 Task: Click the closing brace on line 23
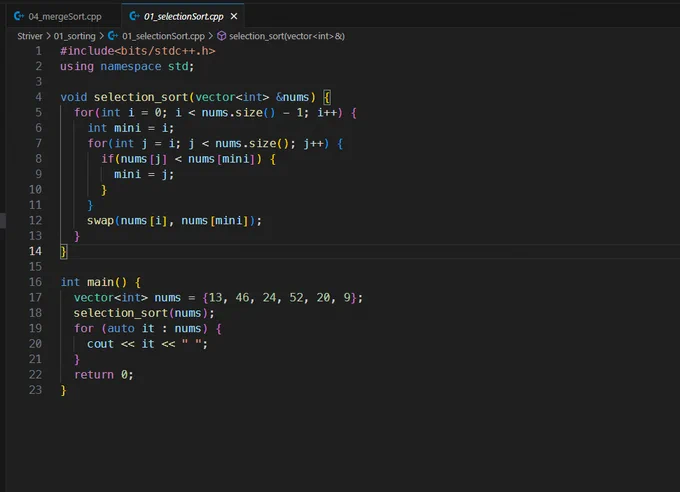coord(64,390)
